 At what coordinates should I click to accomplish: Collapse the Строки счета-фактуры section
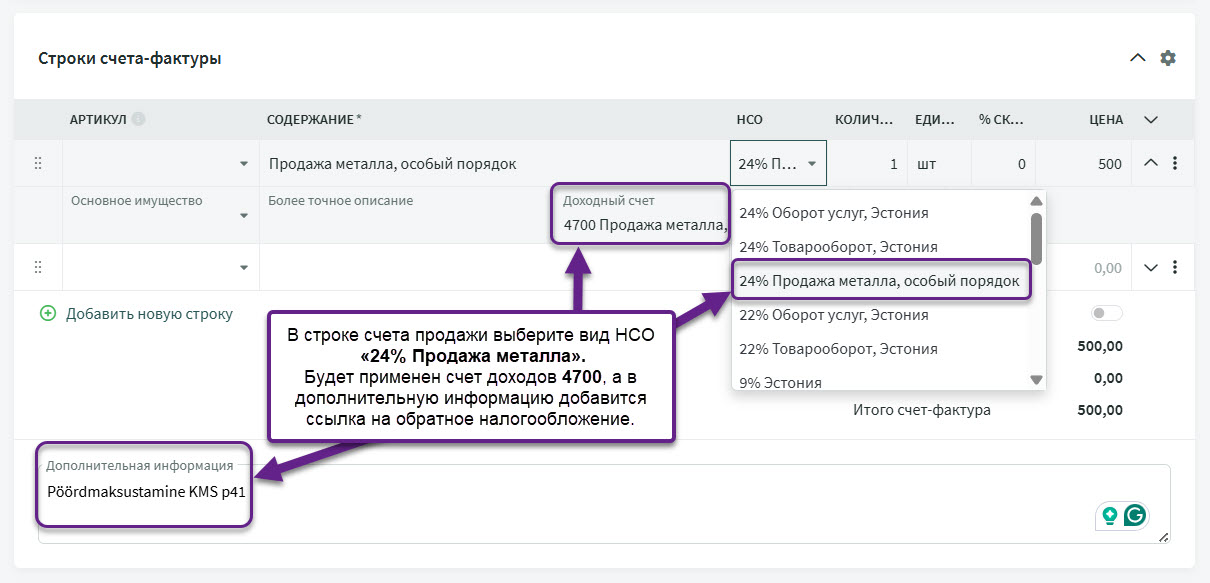(1137, 58)
